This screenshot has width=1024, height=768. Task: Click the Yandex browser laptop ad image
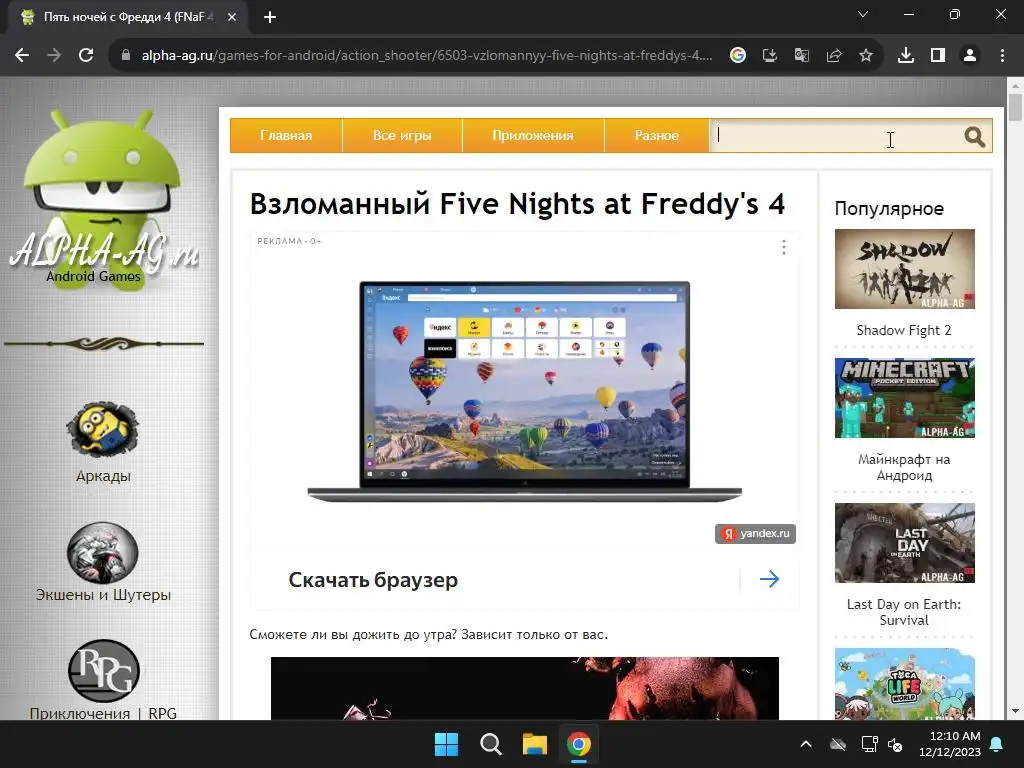pyautogui.click(x=524, y=392)
